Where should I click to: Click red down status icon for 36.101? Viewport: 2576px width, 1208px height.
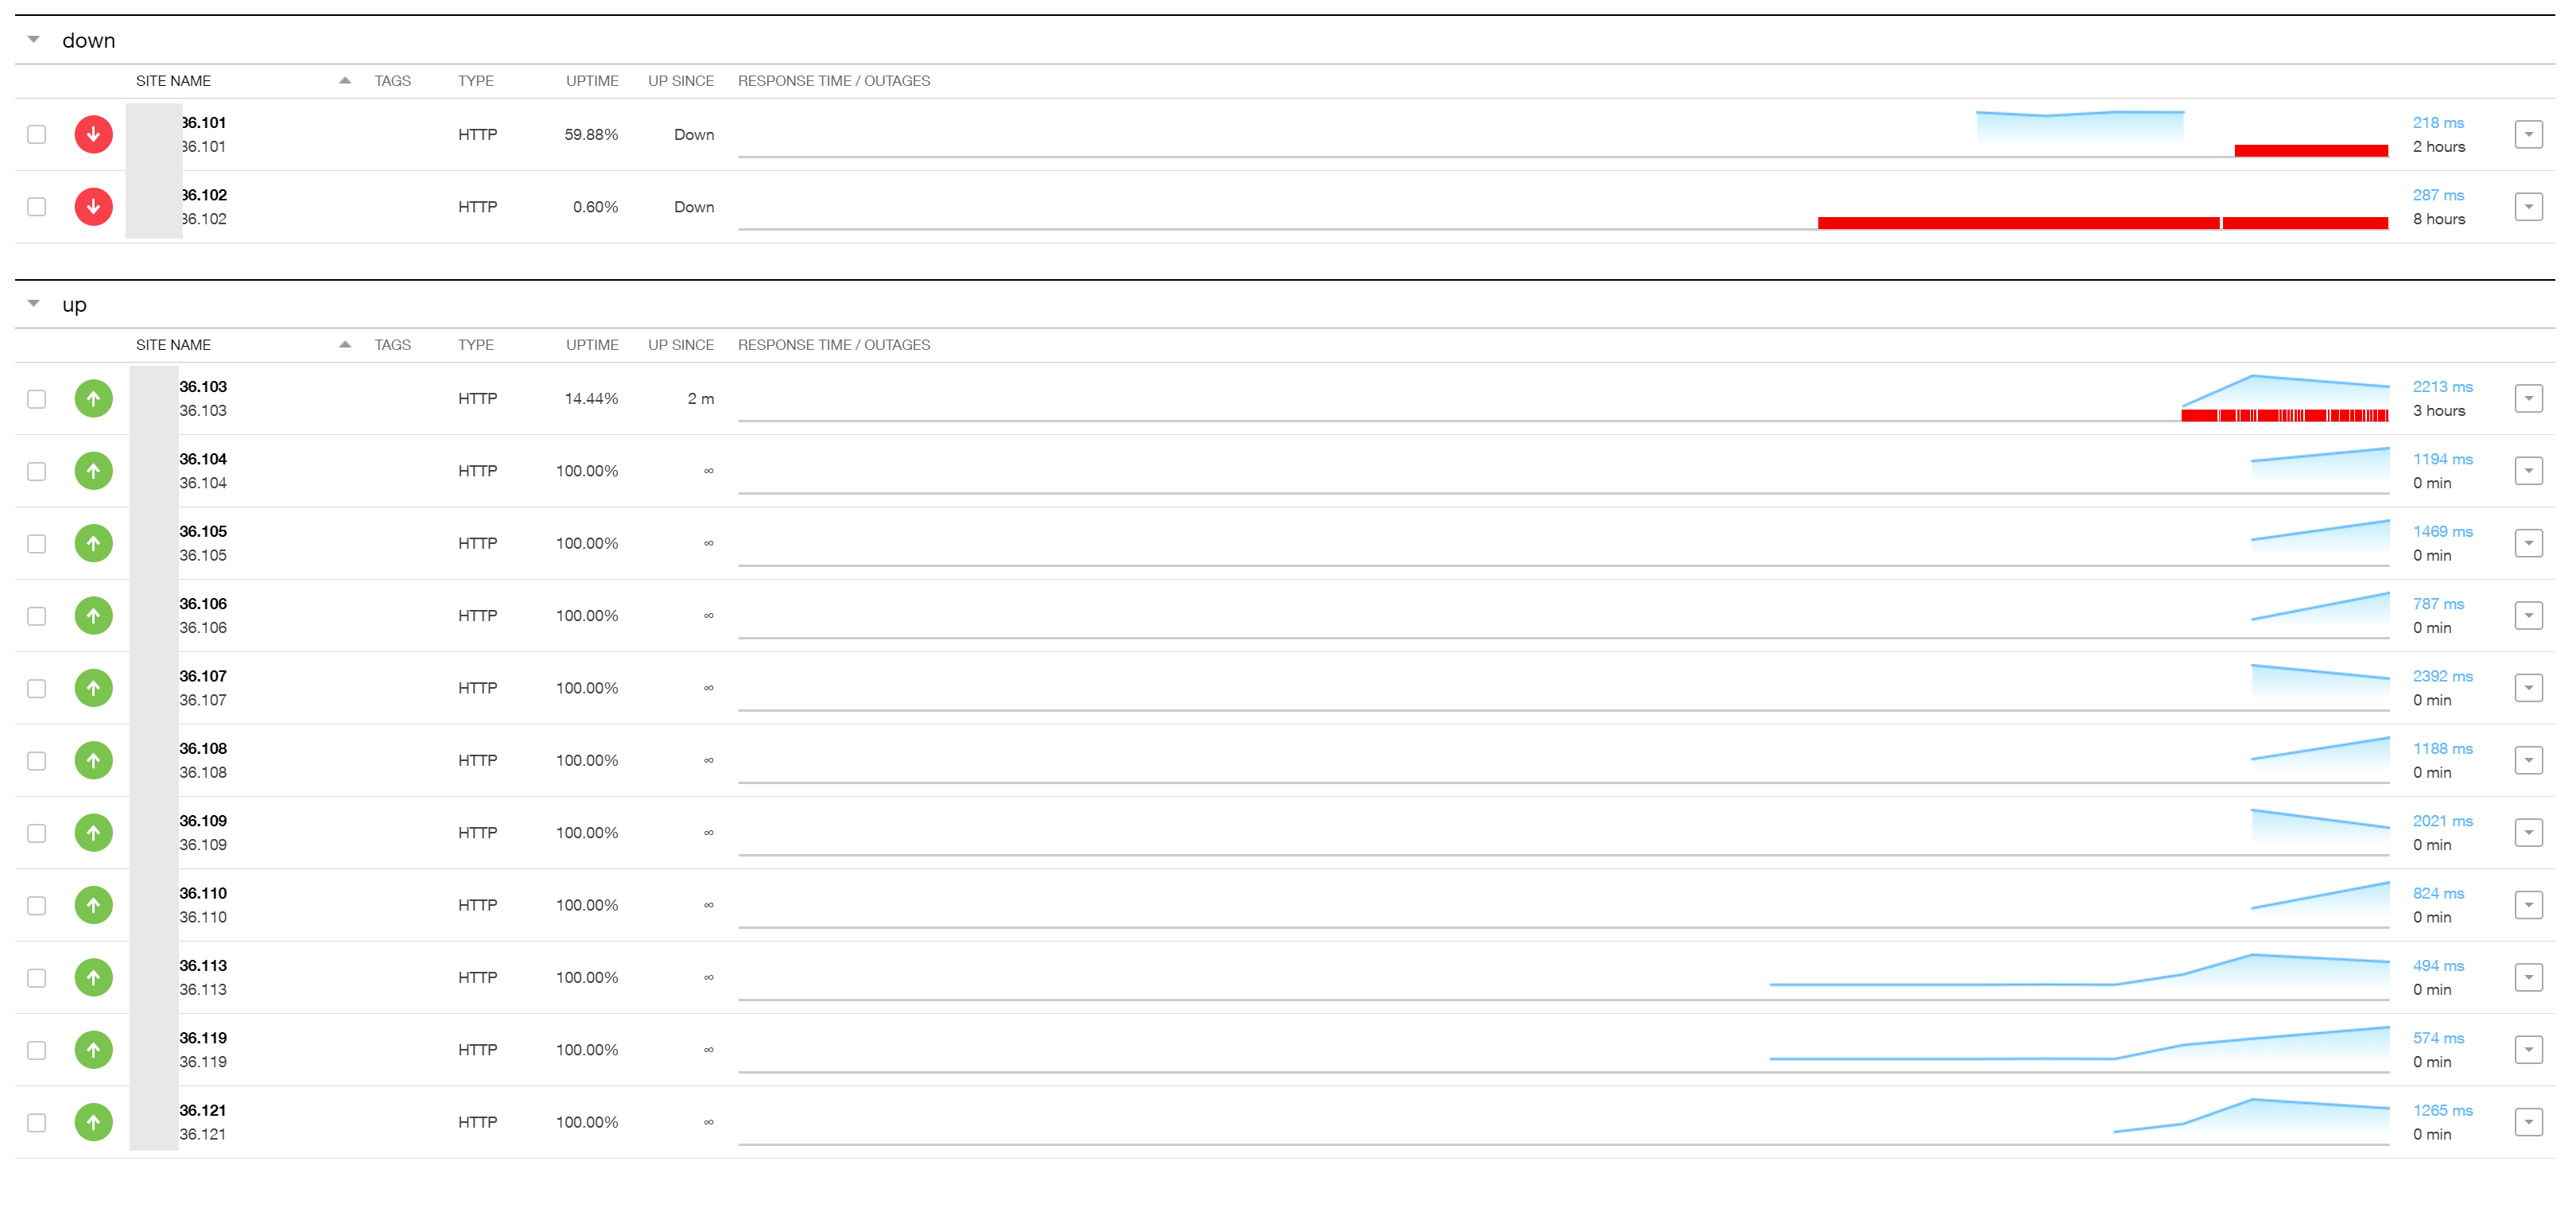93,134
